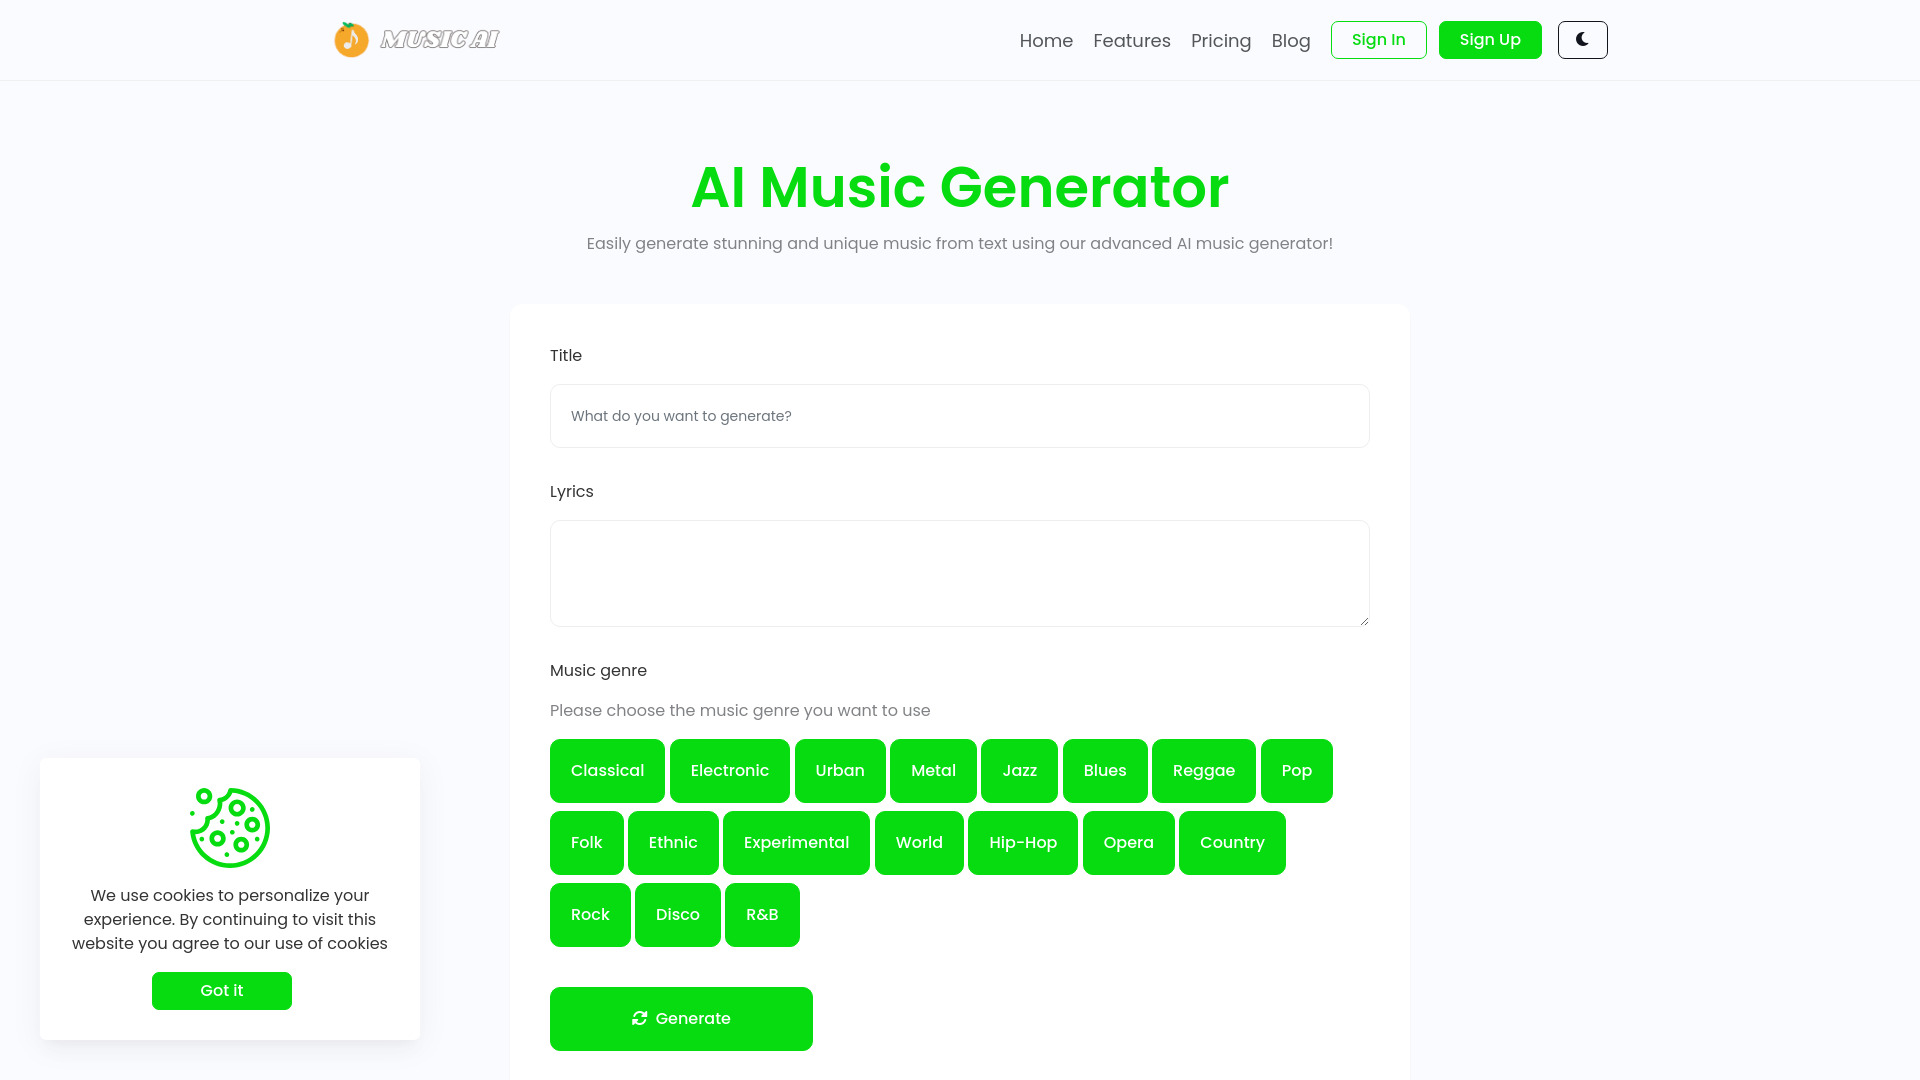Click the Generate music button
Image resolution: width=1920 pixels, height=1080 pixels.
point(680,1018)
